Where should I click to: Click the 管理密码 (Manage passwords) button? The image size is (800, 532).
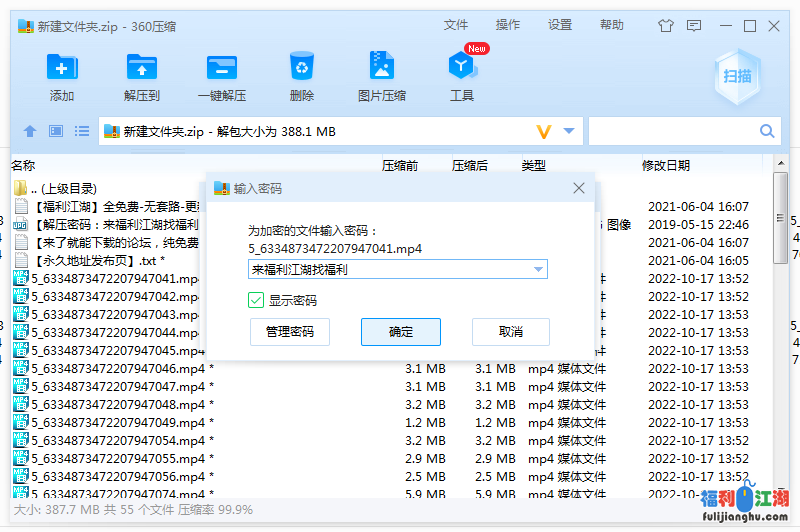pos(290,332)
